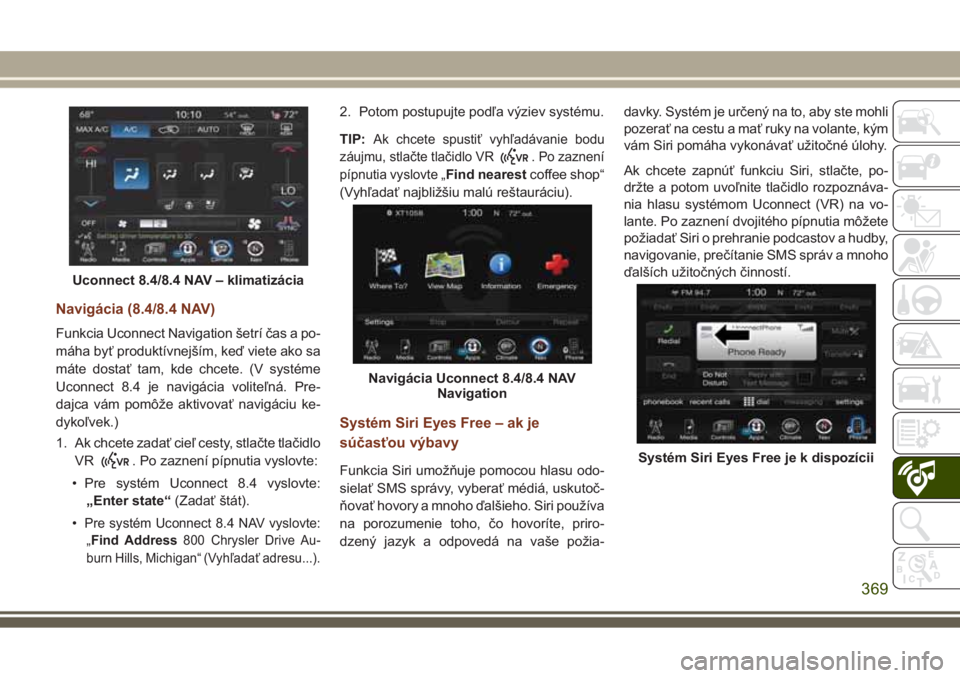Open the magnifying glass search tab

click(926, 522)
